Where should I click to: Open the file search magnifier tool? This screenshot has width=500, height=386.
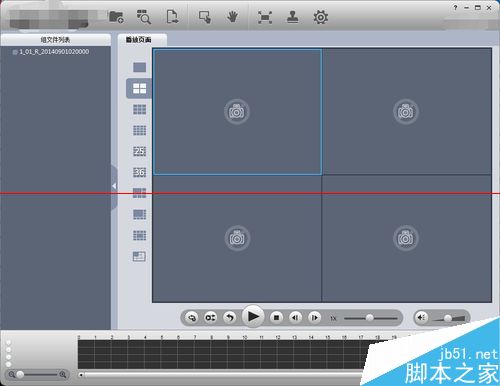[x=144, y=17]
